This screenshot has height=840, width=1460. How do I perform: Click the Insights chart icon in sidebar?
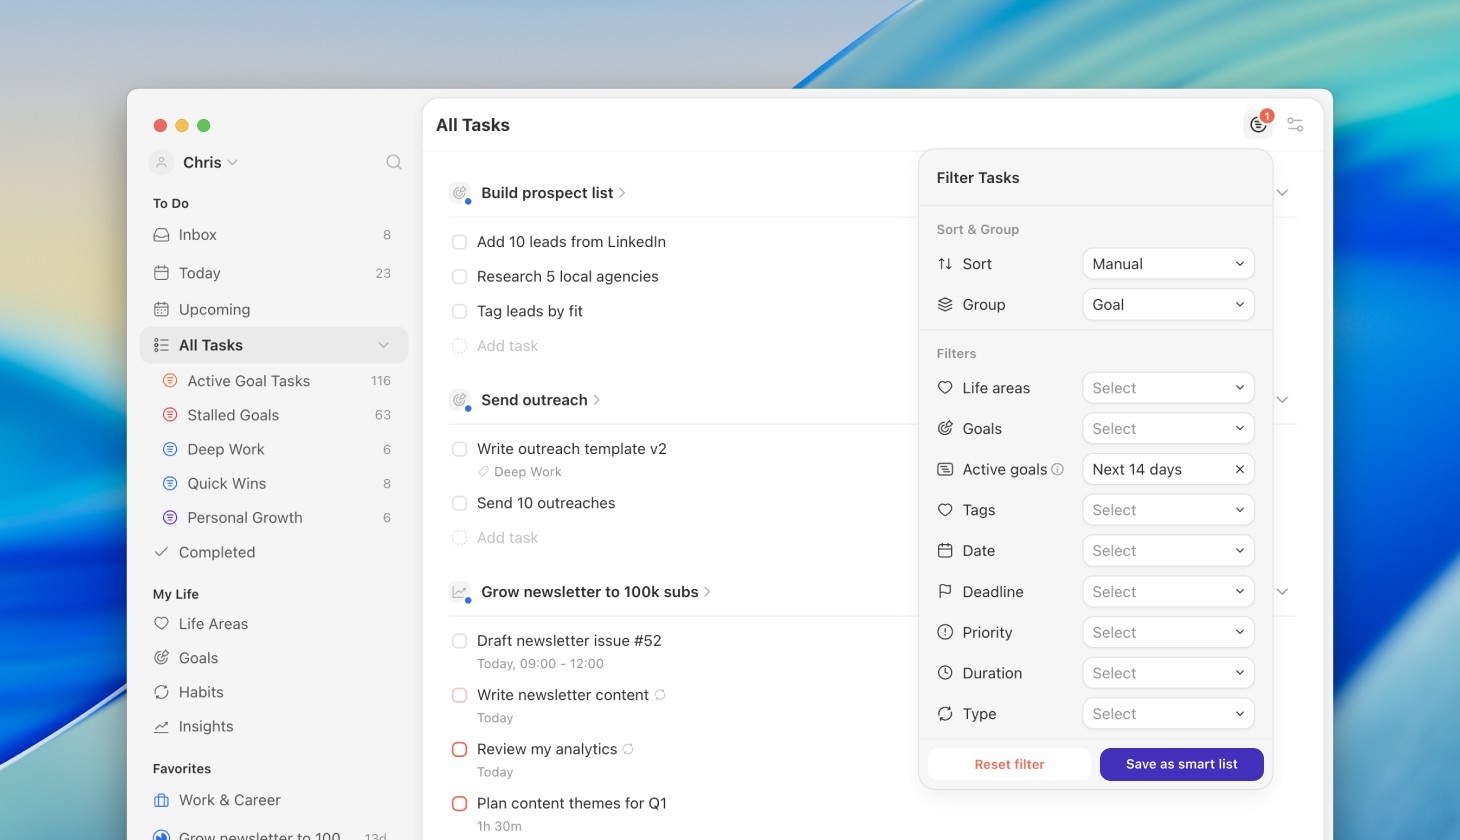click(161, 727)
